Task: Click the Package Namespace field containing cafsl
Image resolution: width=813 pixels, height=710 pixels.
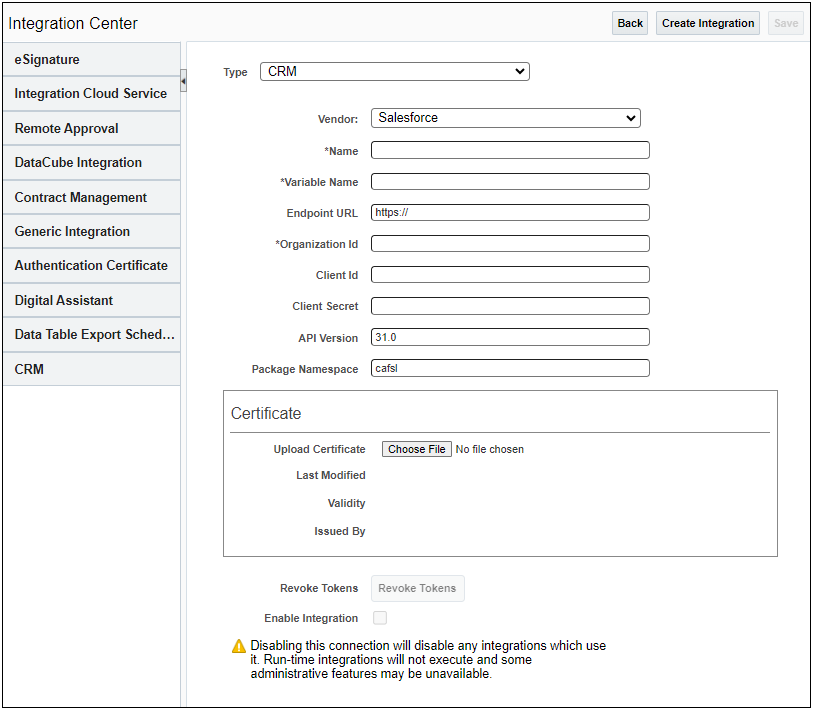Action: [509, 368]
